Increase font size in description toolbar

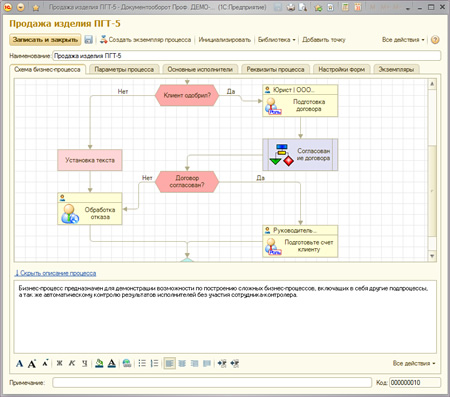32,363
